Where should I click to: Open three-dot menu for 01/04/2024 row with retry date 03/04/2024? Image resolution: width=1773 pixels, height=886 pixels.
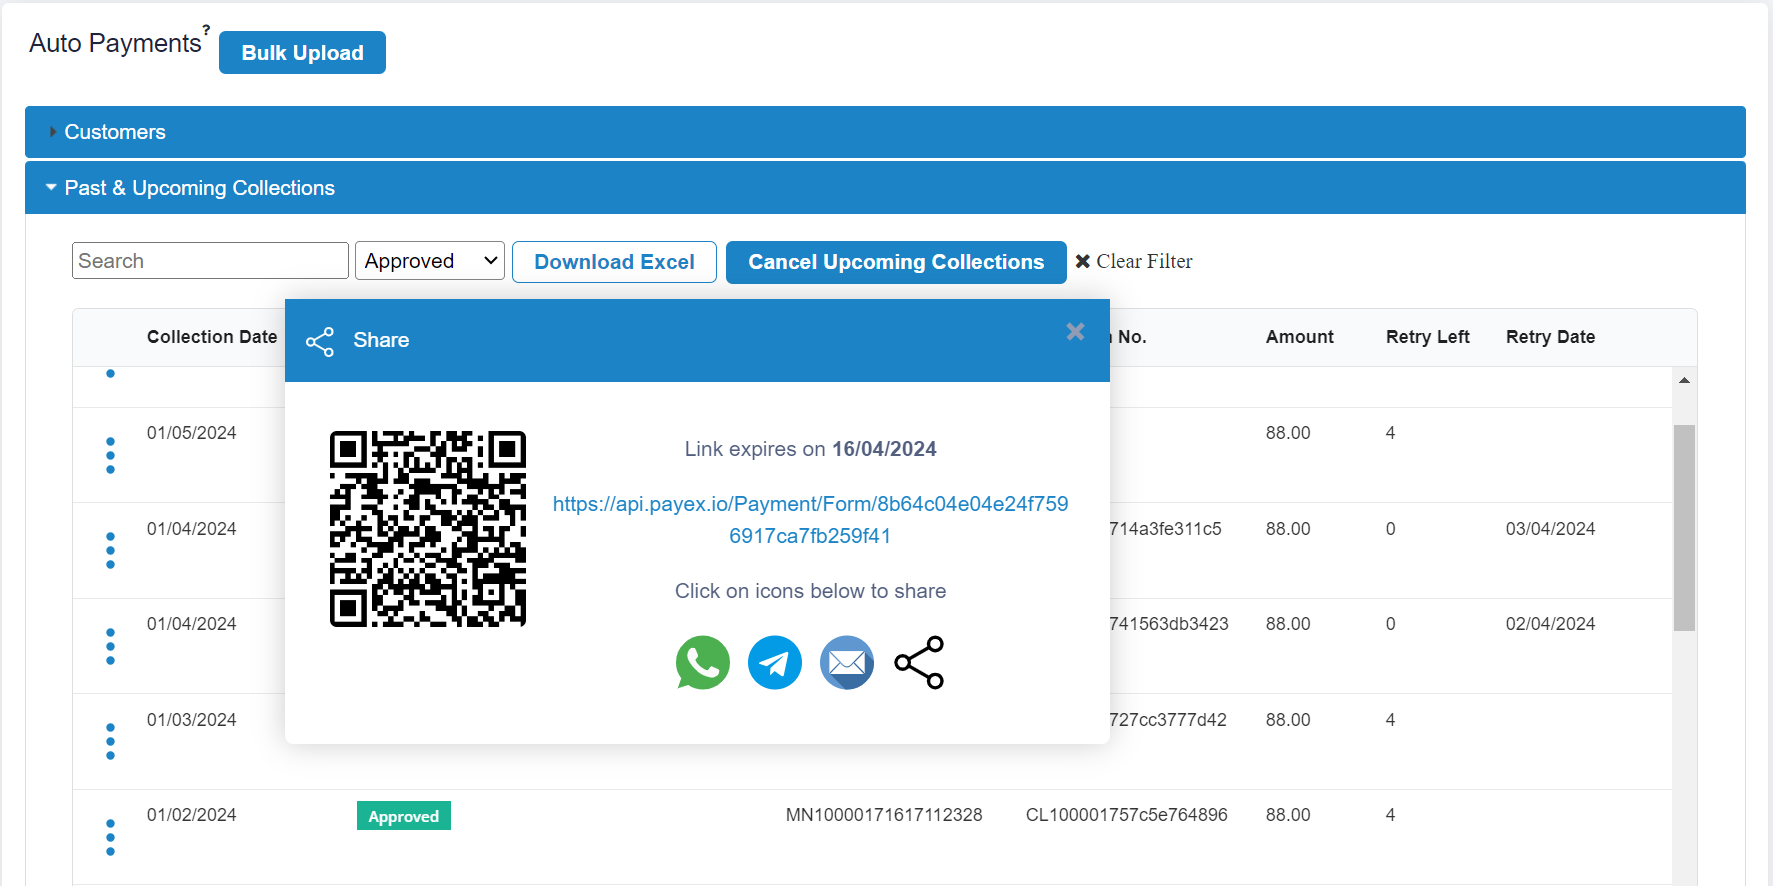point(110,550)
